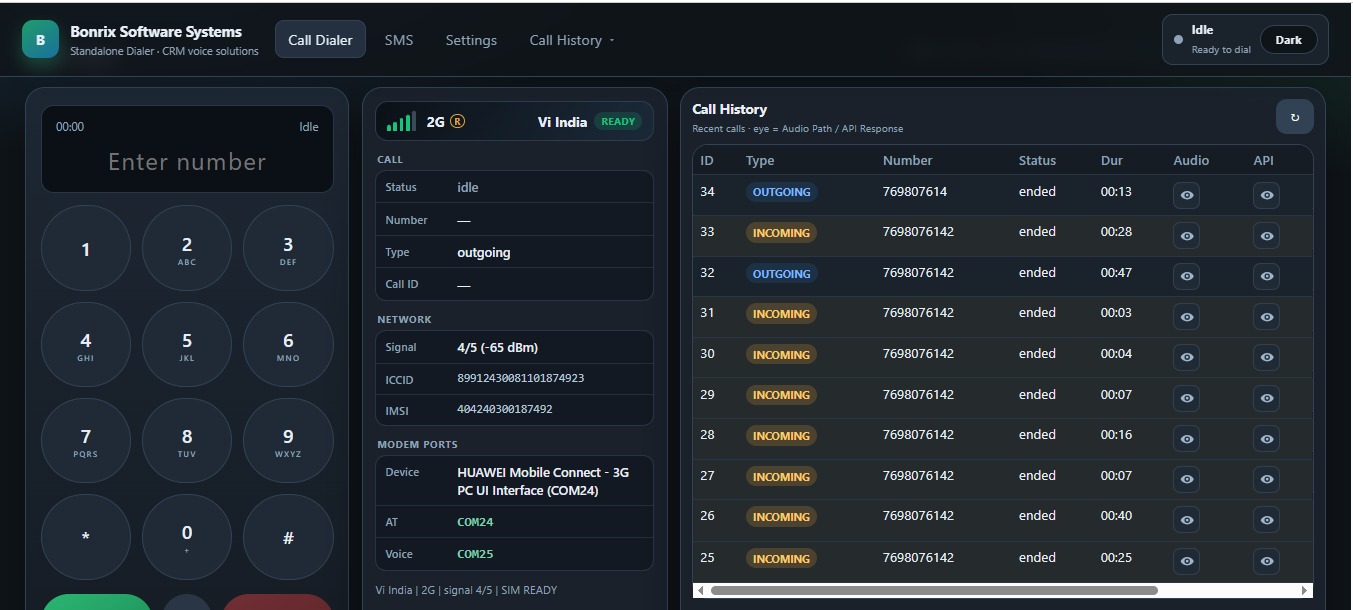Click the roaming R indicator icon
1353x610 pixels.
point(458,121)
